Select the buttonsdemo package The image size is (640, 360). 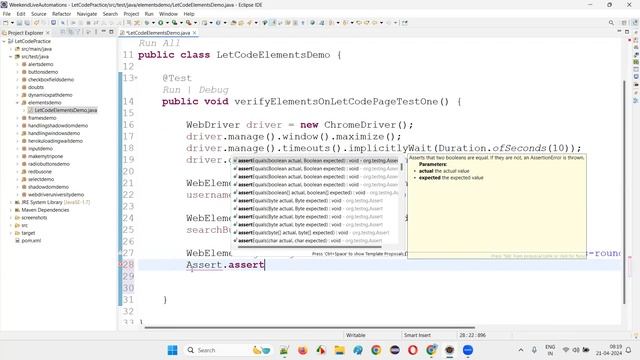(x=43, y=72)
